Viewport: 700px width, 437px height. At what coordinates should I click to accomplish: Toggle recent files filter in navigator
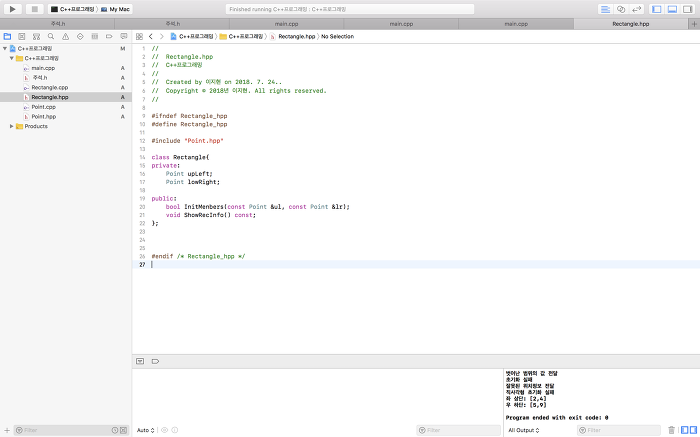pos(115,430)
